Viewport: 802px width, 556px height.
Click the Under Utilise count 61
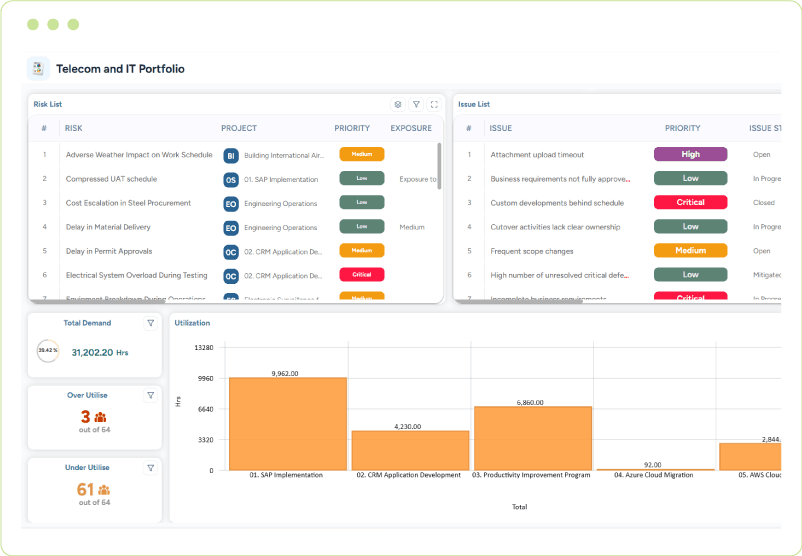click(85, 490)
